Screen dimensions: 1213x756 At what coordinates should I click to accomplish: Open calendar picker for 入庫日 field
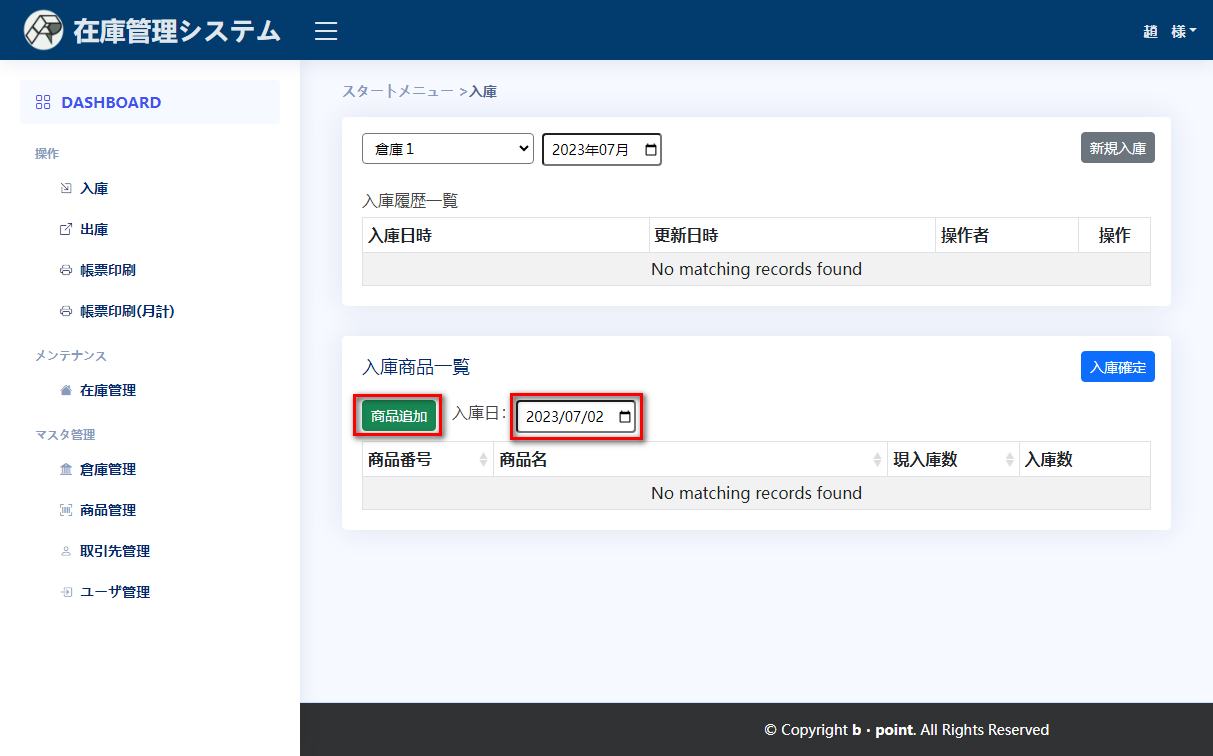pos(625,417)
